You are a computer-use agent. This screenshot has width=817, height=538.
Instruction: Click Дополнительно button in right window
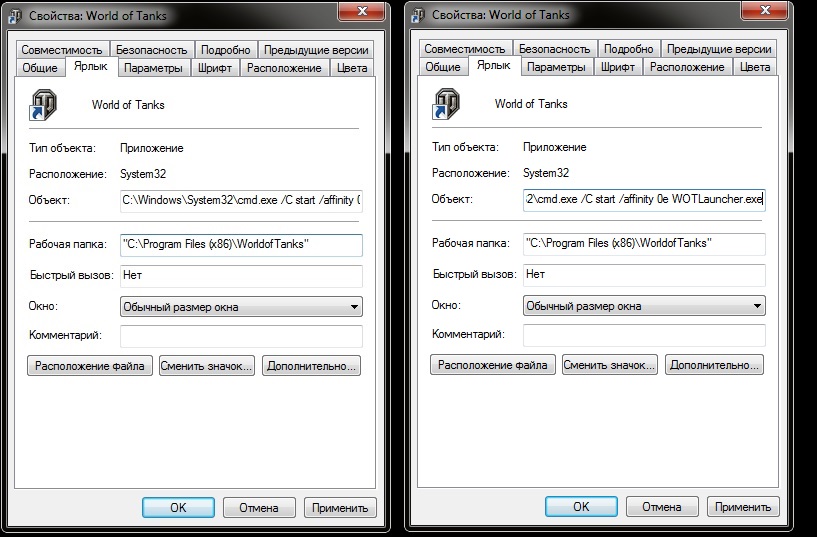tap(714, 365)
